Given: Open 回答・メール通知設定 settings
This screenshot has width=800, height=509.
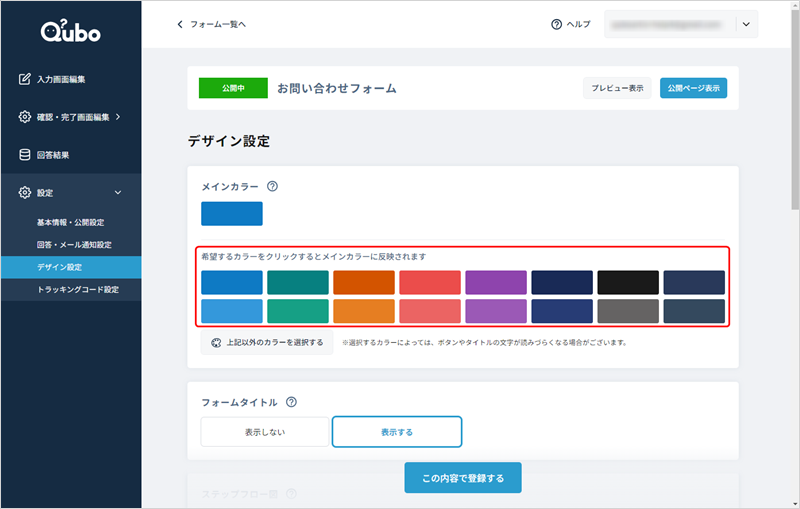Looking at the screenshot, I should pos(73,245).
